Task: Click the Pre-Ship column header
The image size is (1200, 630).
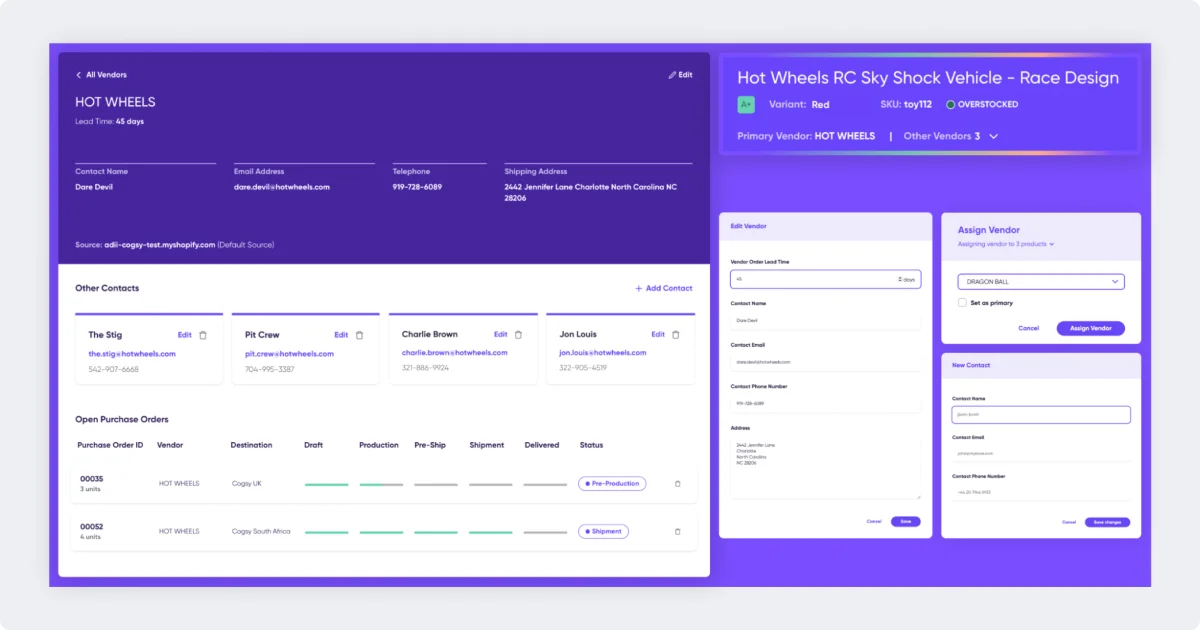Action: [430, 445]
